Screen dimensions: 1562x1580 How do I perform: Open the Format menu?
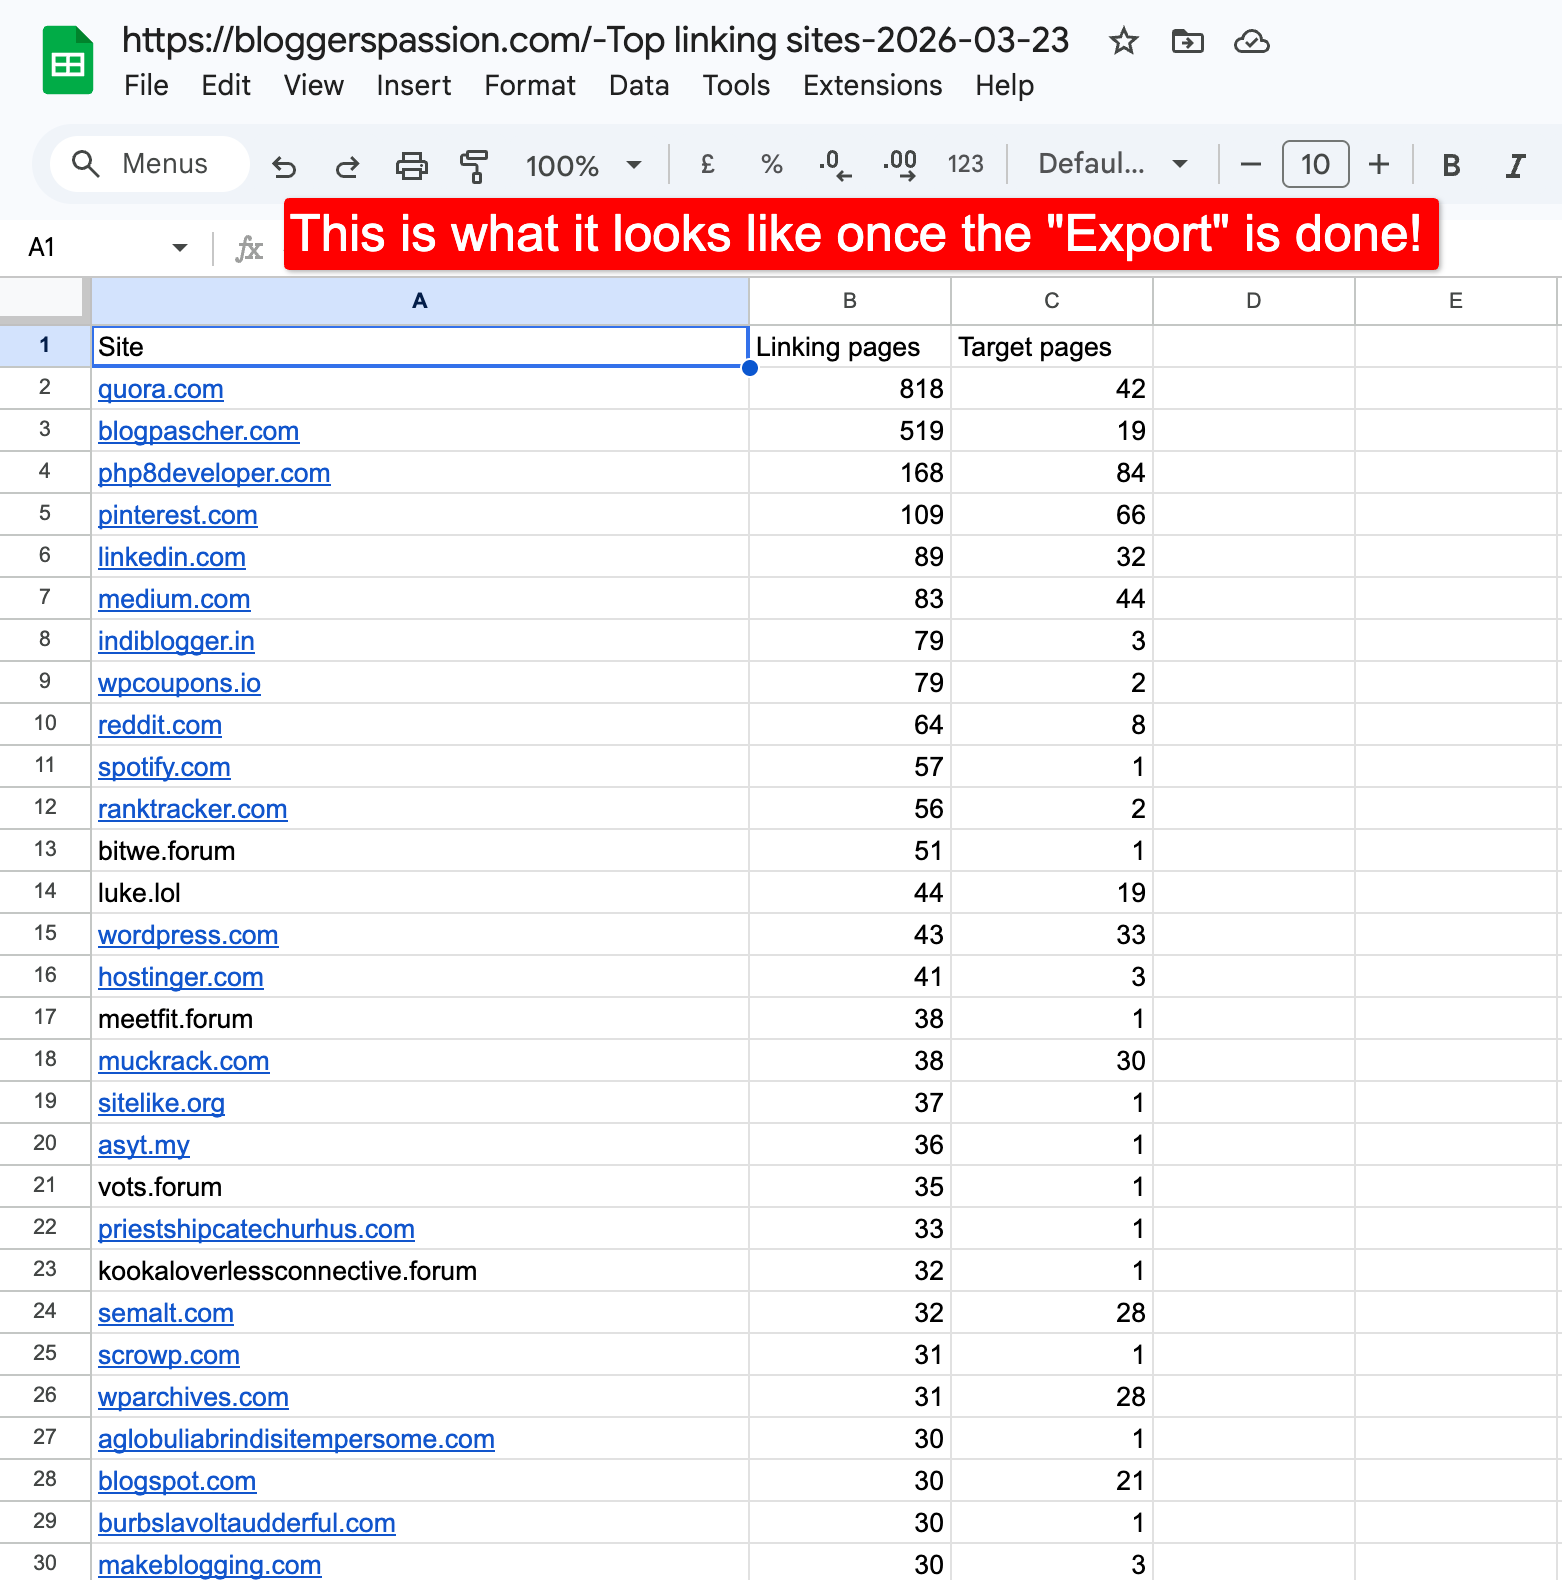click(x=530, y=86)
